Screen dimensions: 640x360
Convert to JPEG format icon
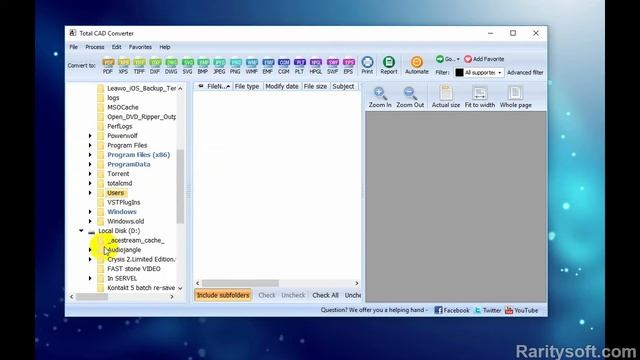(219, 65)
